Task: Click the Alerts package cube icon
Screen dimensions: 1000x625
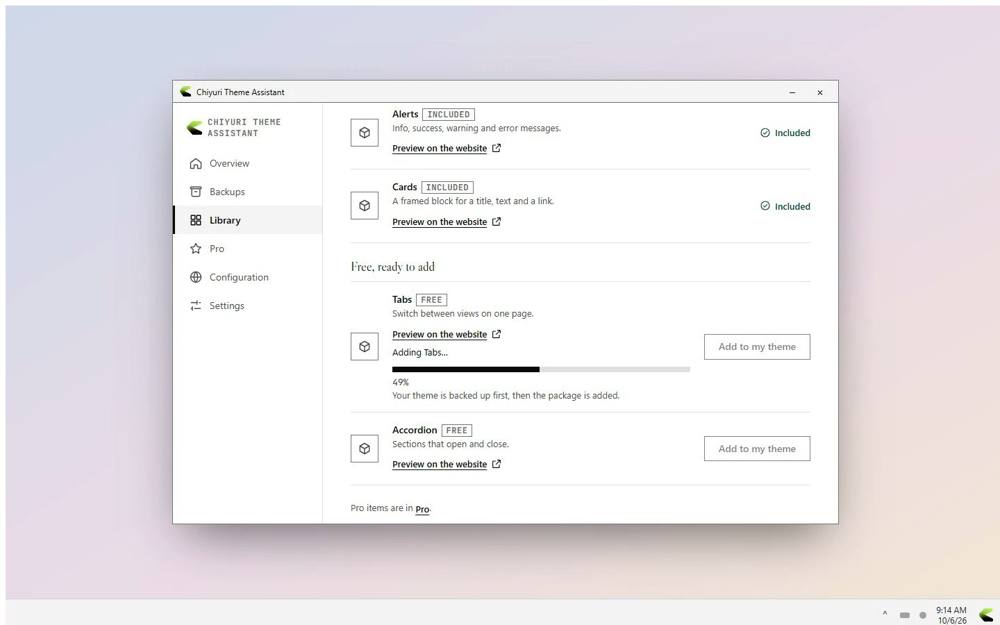Action: [364, 133]
